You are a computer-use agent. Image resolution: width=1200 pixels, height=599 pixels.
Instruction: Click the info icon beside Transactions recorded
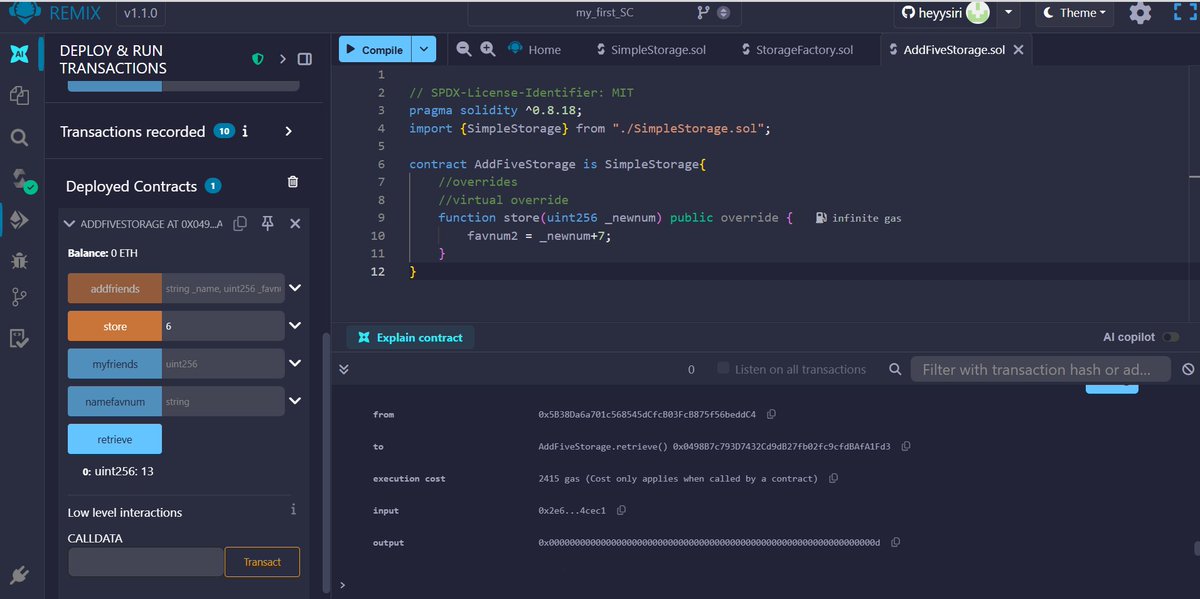pos(245,131)
